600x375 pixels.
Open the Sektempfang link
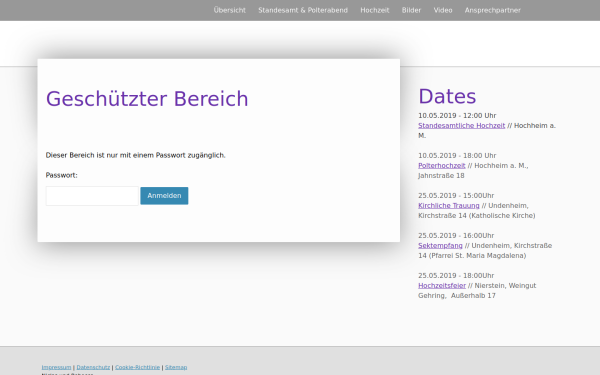coord(440,246)
